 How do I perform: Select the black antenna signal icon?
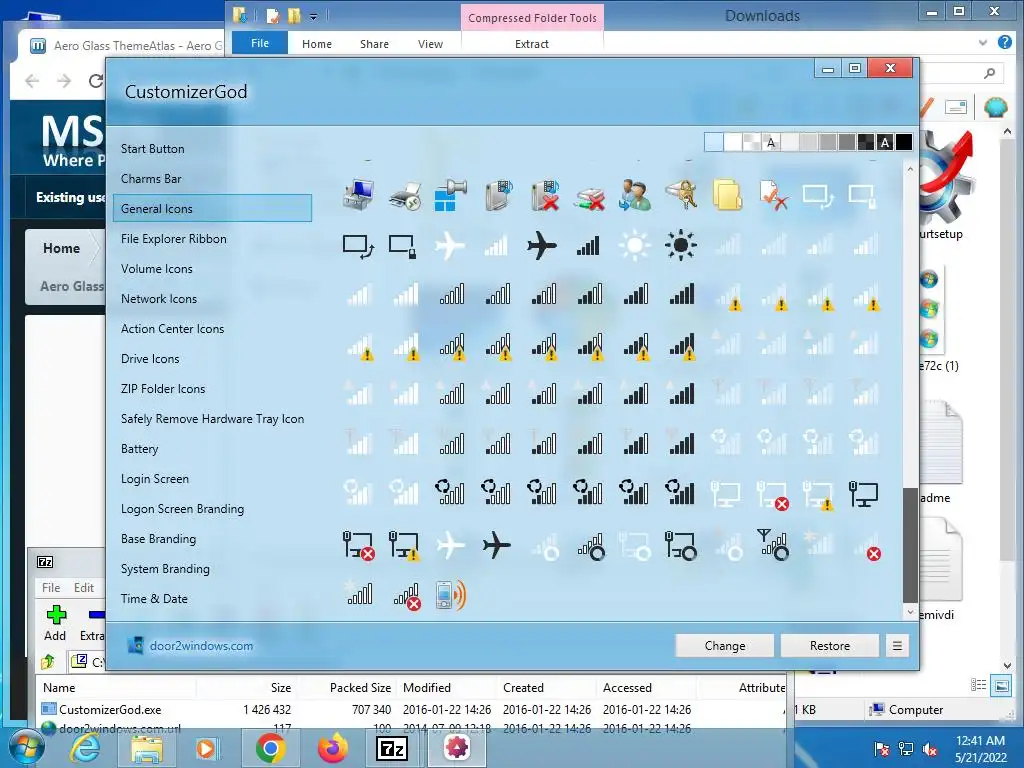773,545
